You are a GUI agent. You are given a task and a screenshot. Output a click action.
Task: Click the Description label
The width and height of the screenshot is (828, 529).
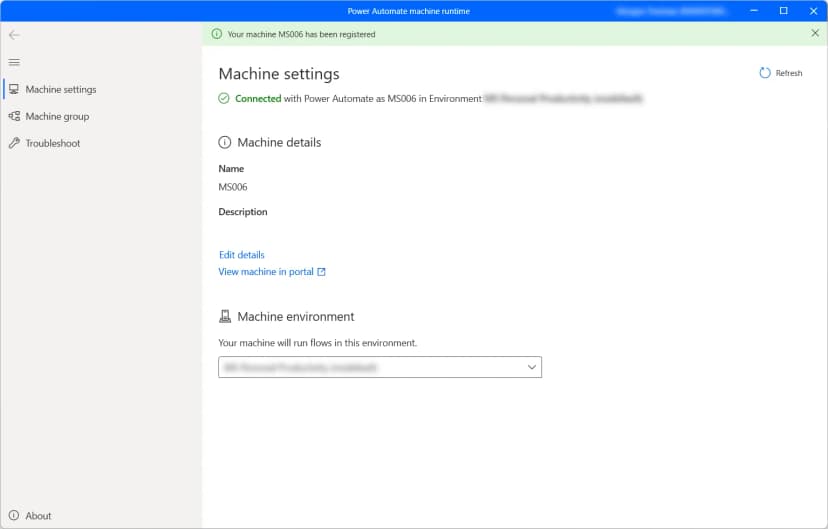click(243, 212)
